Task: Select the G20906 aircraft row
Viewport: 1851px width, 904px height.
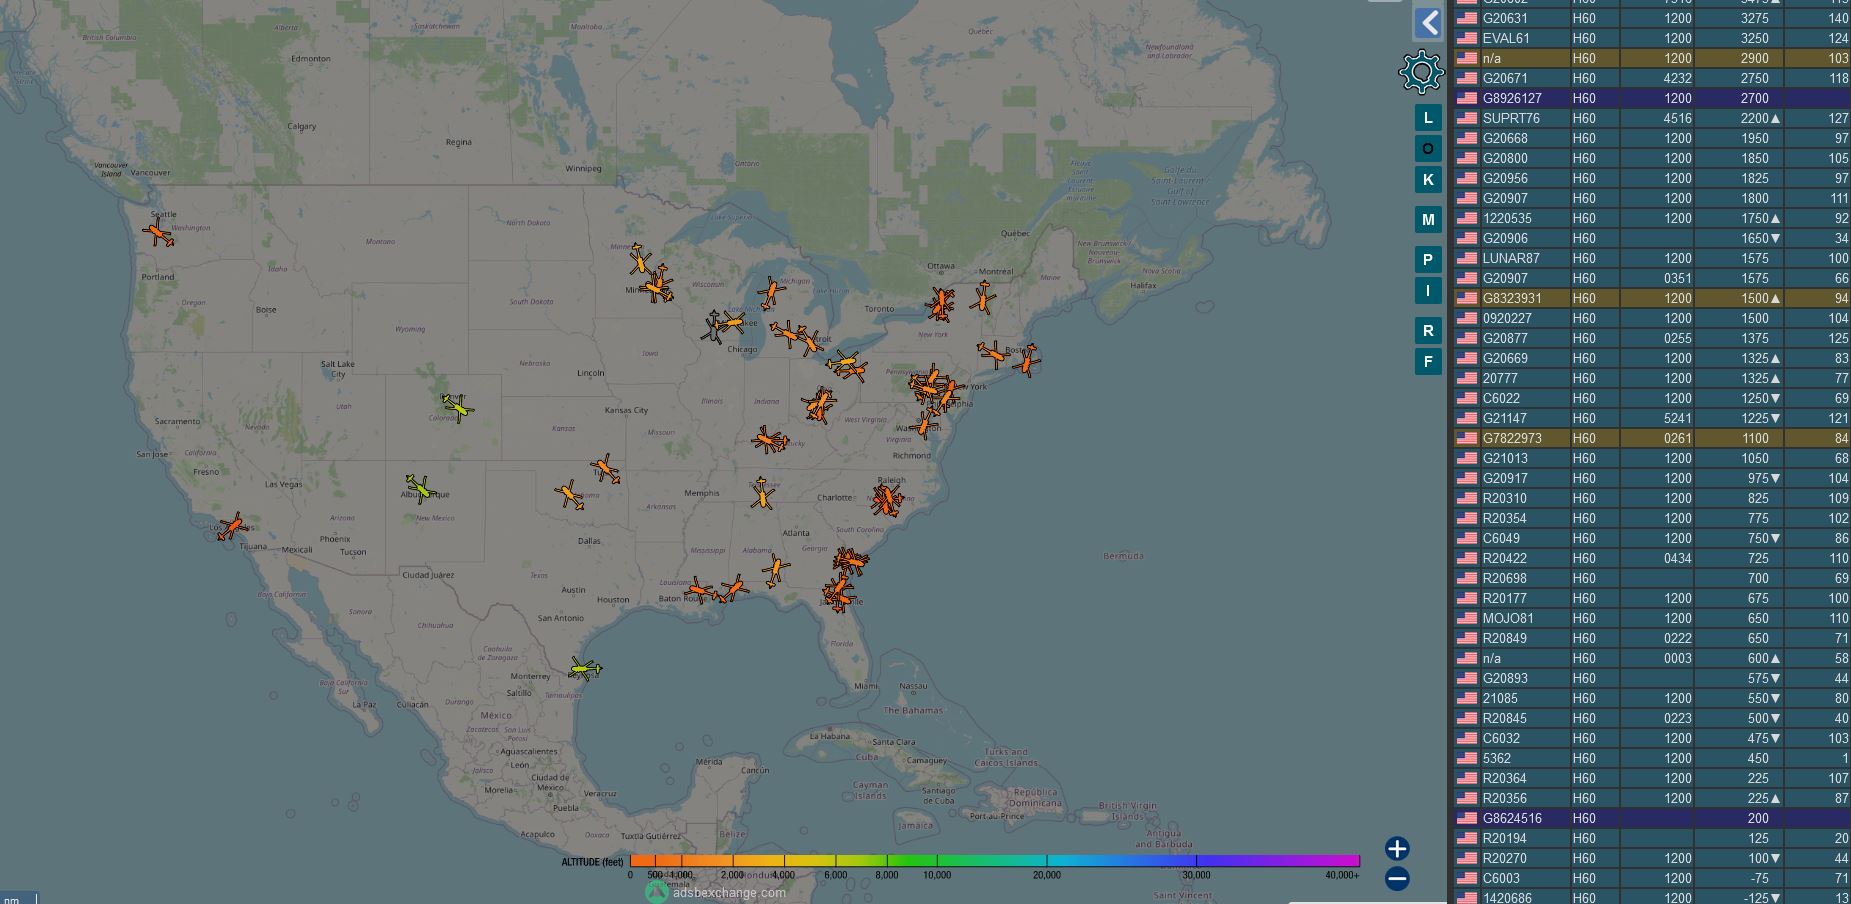Action: 1652,238
